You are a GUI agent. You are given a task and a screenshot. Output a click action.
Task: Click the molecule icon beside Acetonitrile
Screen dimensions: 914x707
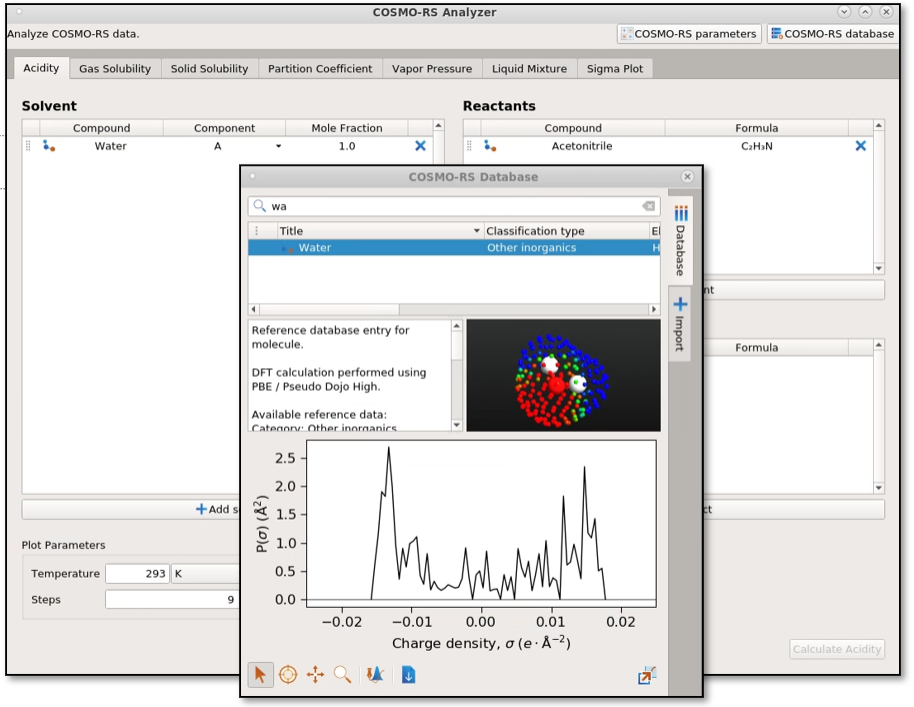tap(490, 146)
